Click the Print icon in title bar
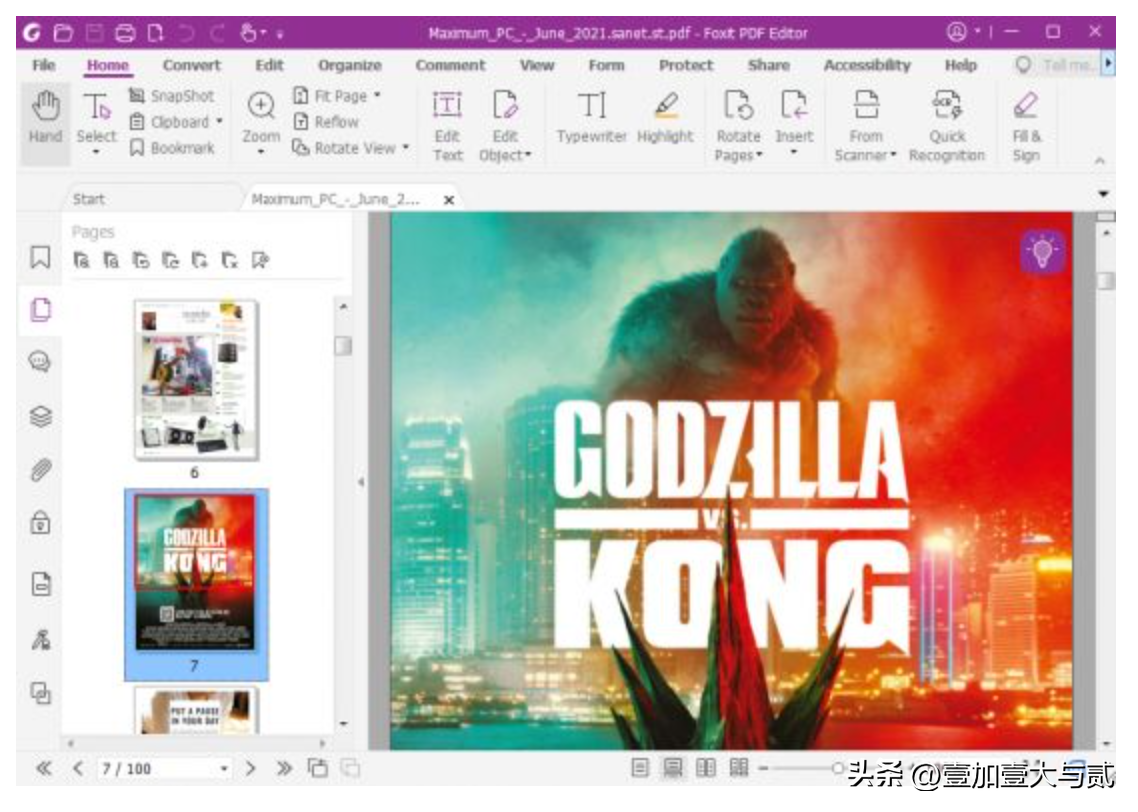 [125, 33]
